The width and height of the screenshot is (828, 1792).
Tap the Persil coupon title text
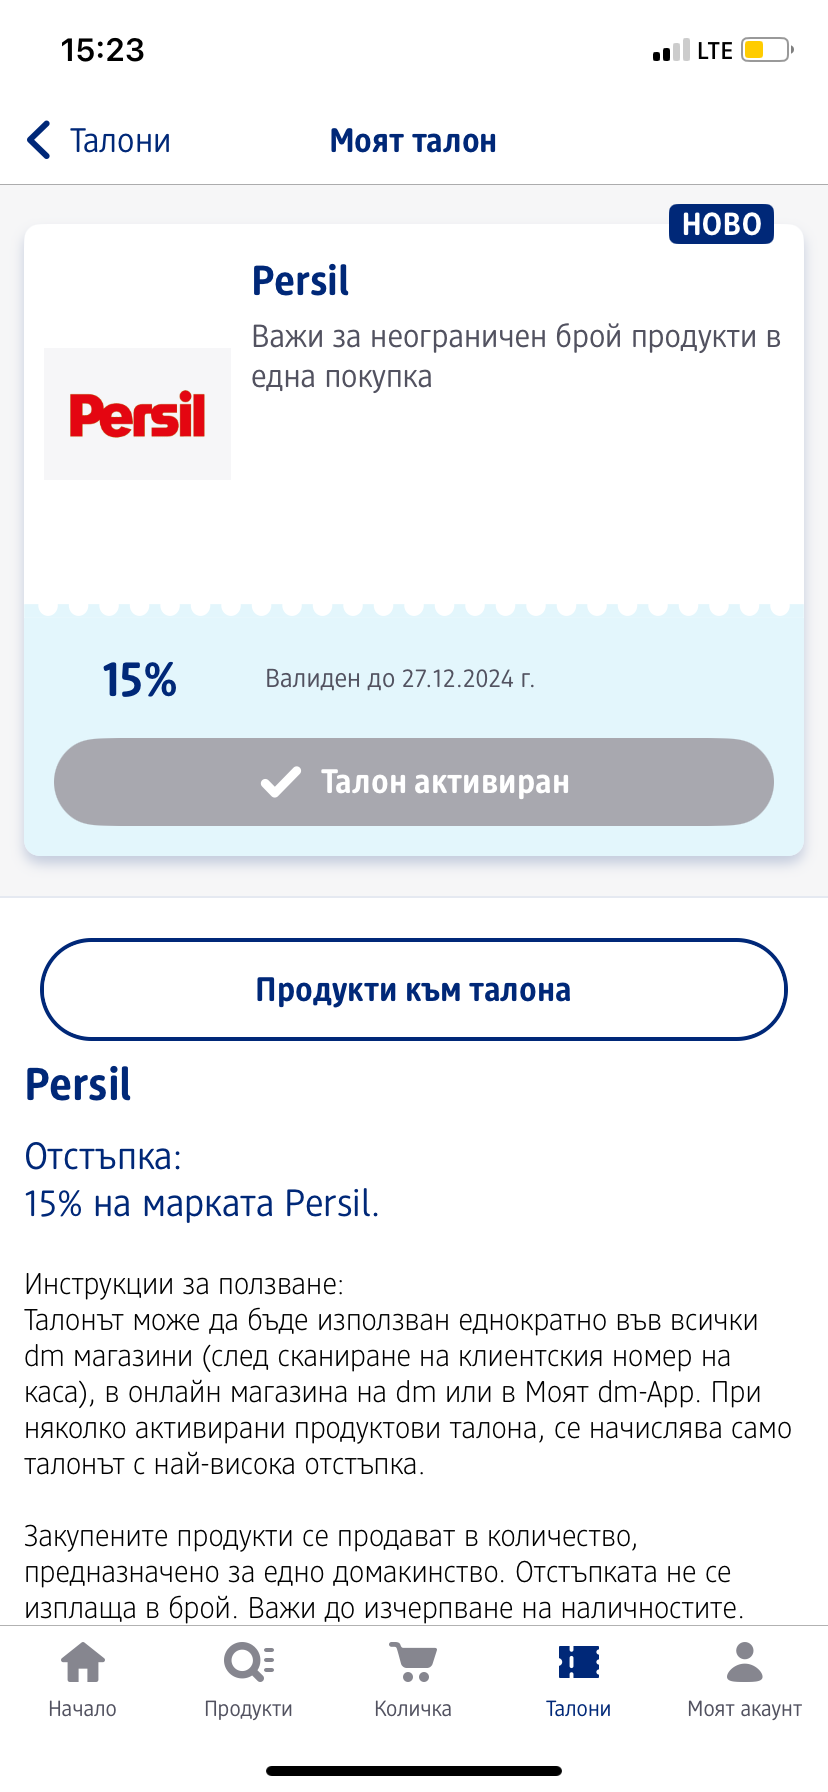(x=300, y=281)
